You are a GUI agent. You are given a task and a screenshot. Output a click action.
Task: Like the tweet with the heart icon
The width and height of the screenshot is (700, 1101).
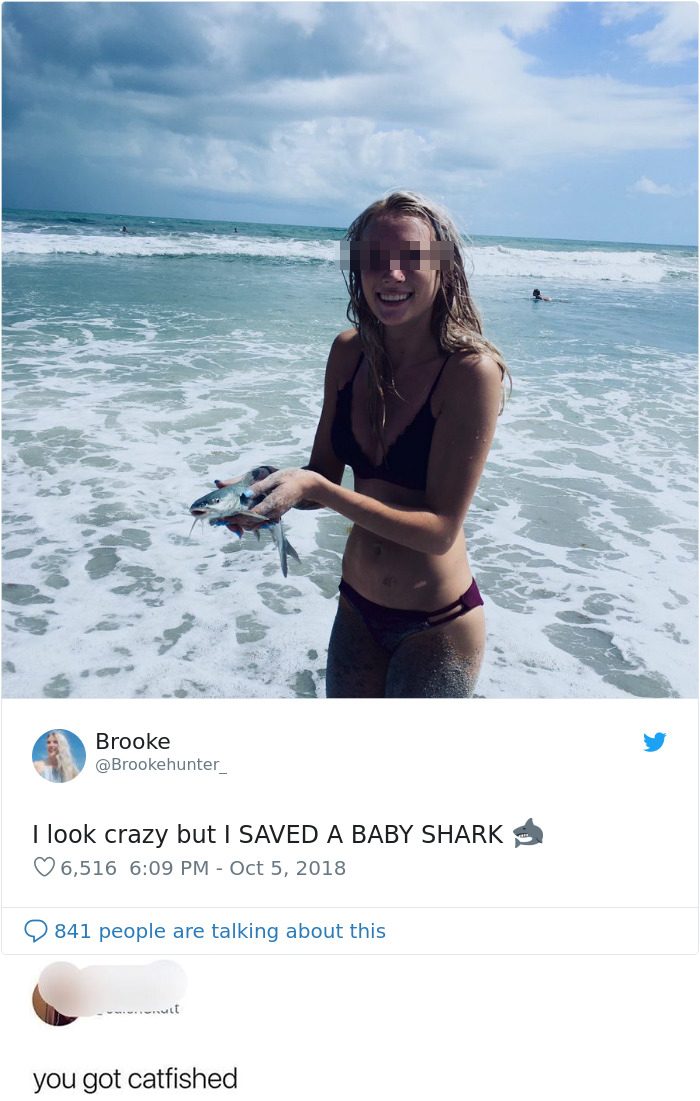pyautogui.click(x=44, y=868)
